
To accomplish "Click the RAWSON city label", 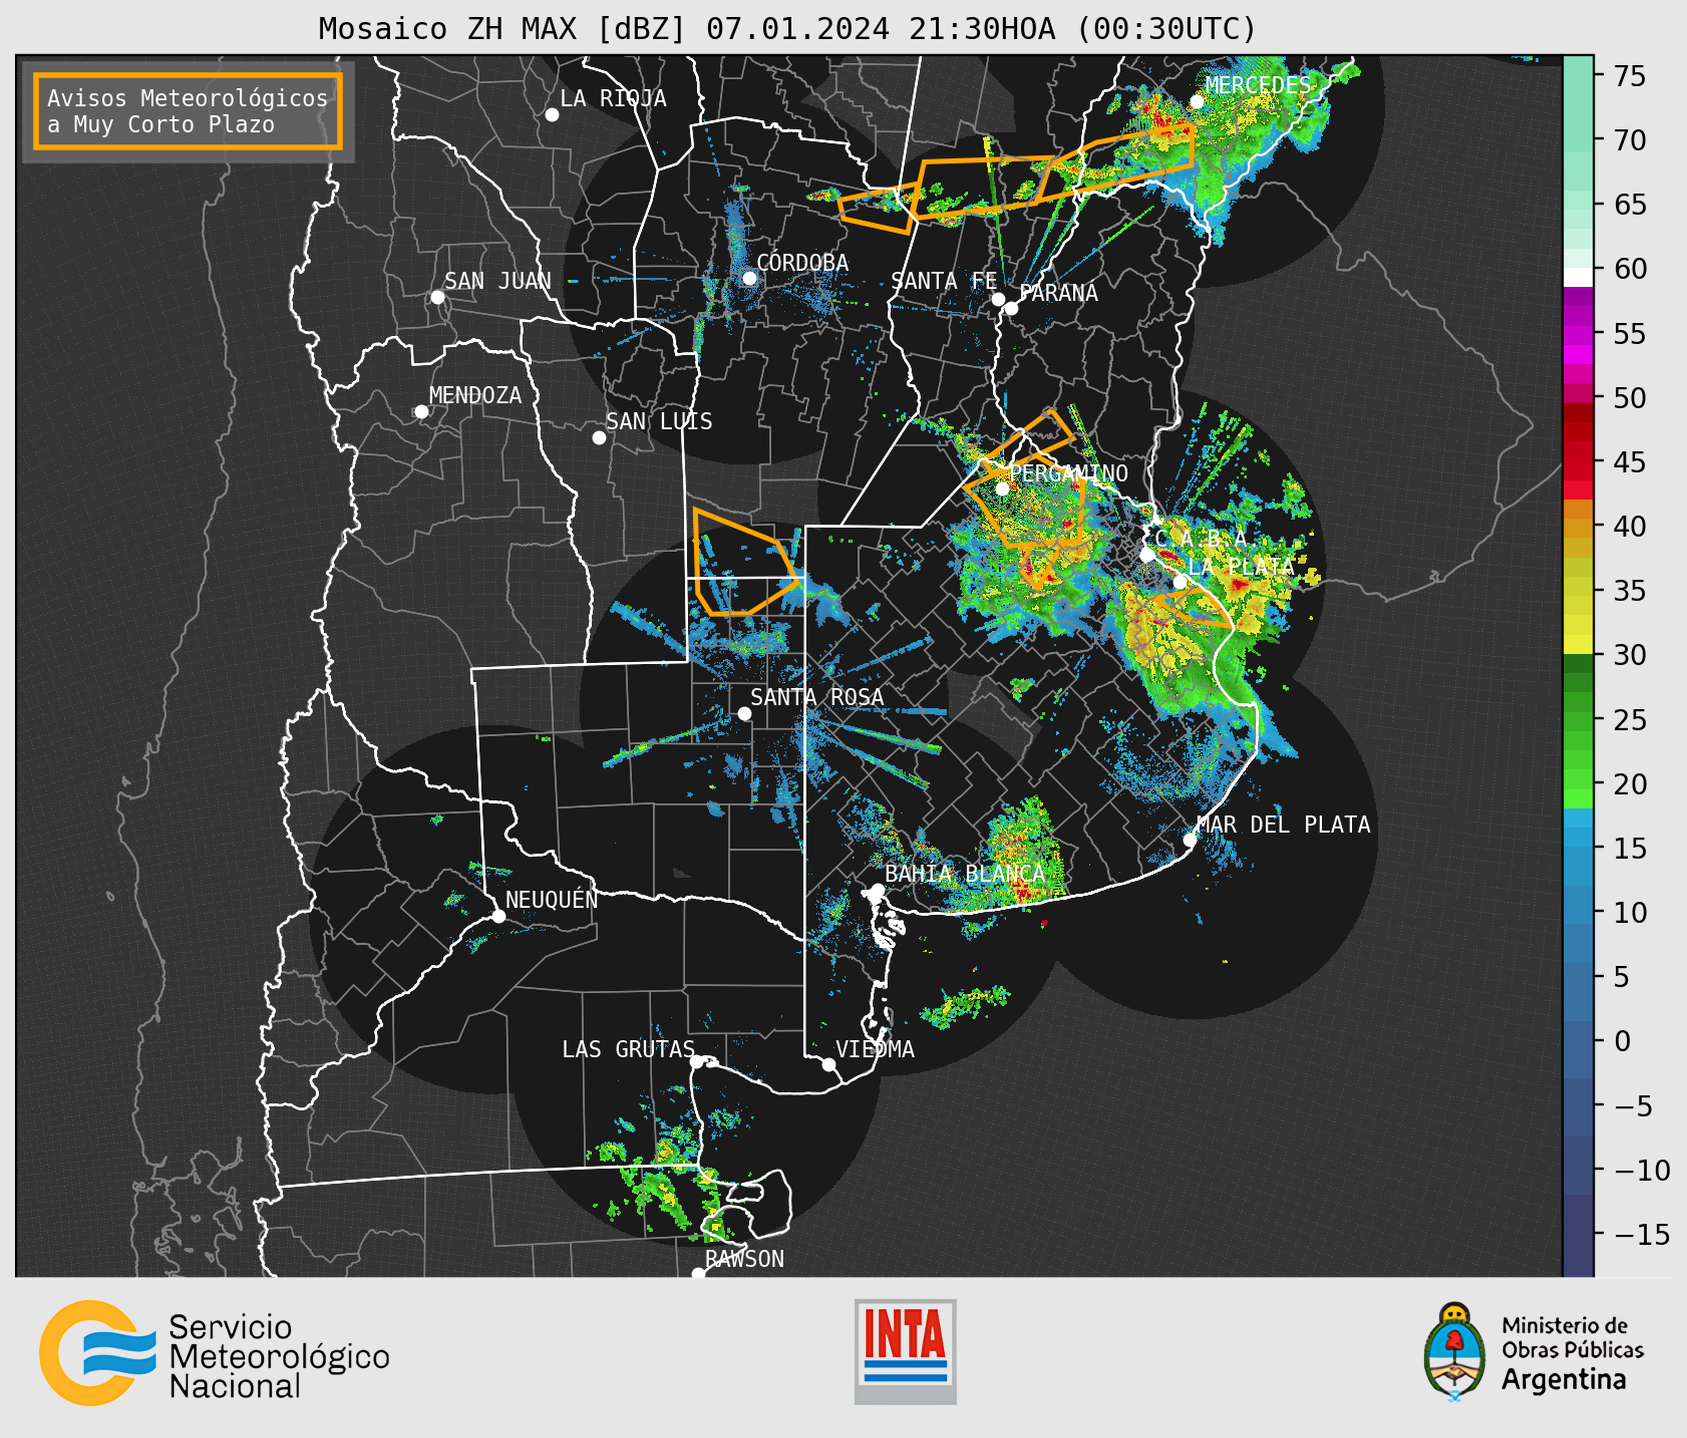I will [744, 1259].
